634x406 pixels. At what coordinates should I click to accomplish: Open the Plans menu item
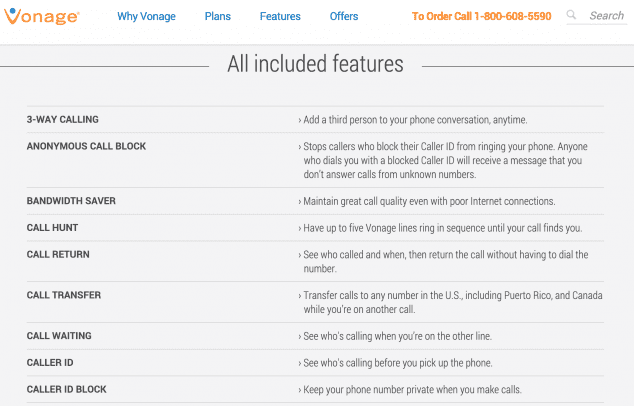[218, 16]
